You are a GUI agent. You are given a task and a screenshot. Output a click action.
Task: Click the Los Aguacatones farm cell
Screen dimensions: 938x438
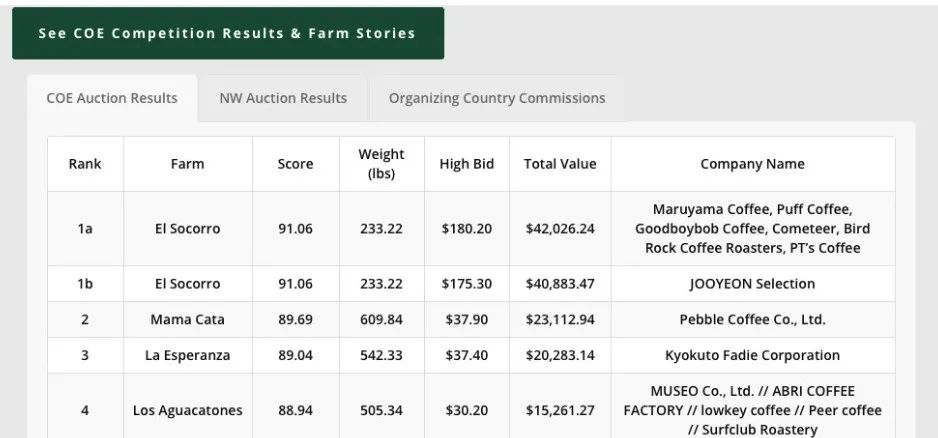pos(187,410)
